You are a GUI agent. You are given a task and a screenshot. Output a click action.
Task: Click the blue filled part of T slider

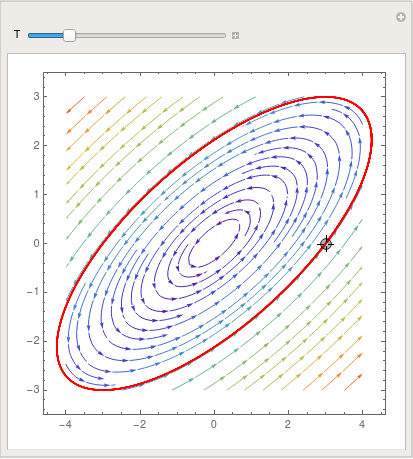tap(46, 35)
